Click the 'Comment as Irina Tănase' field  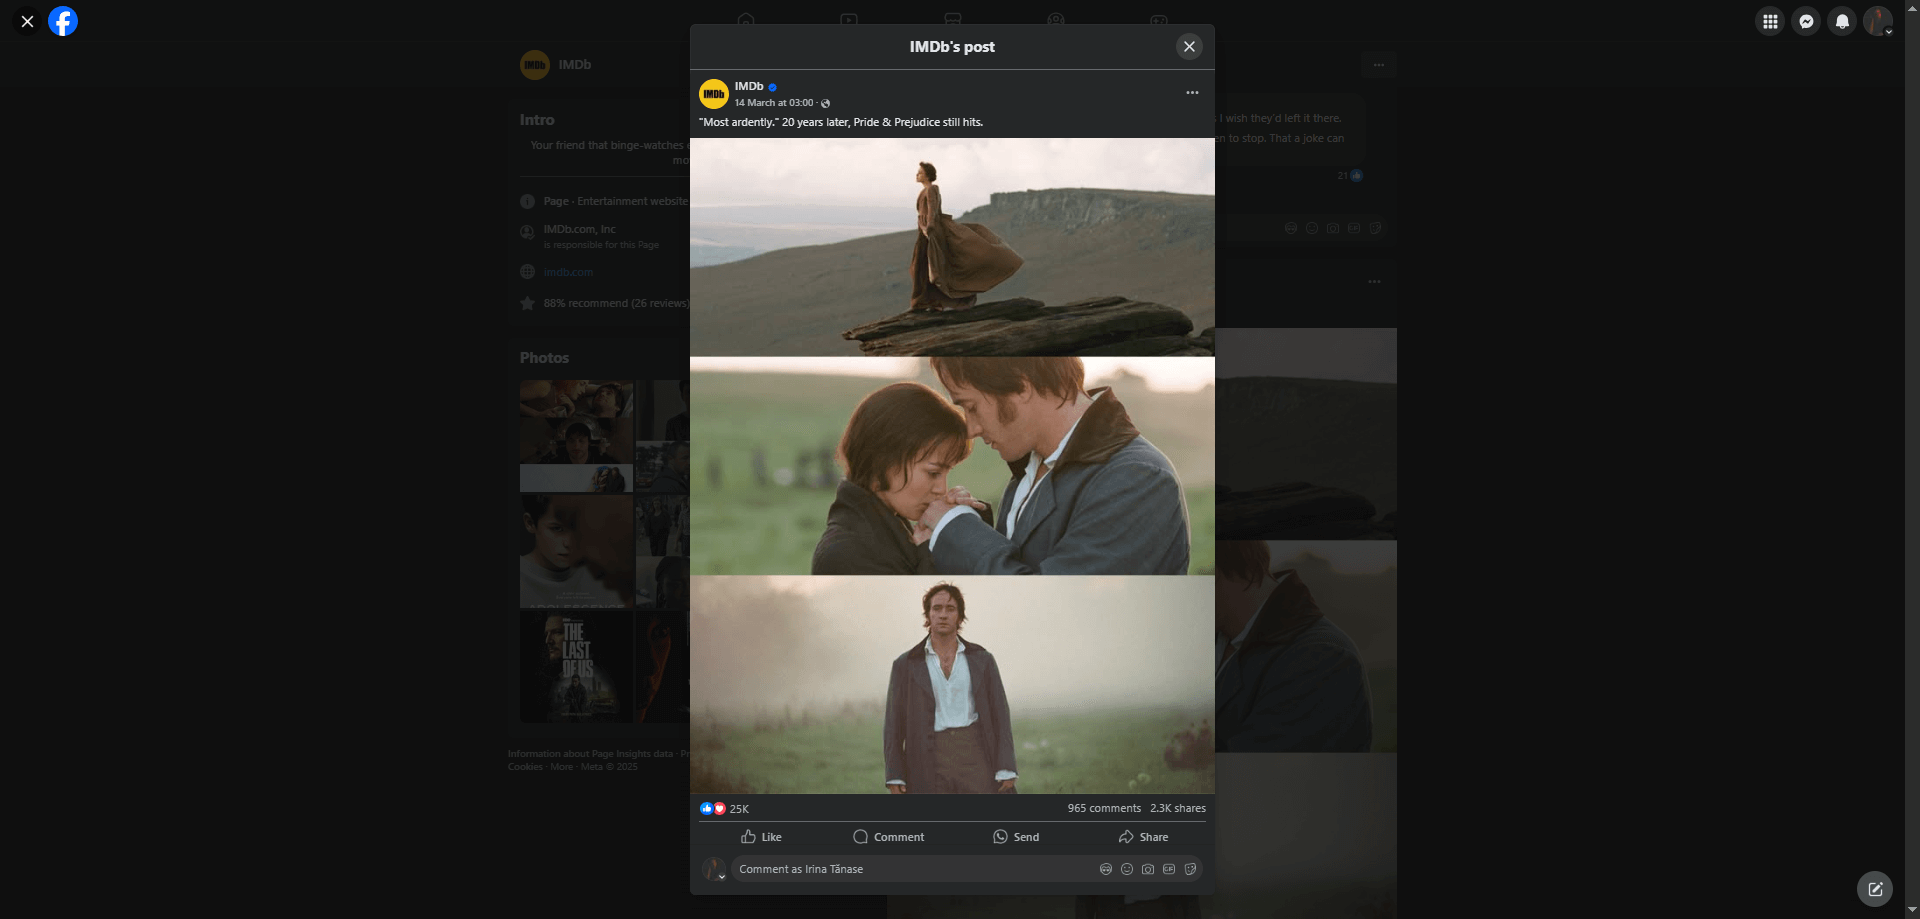click(x=900, y=869)
